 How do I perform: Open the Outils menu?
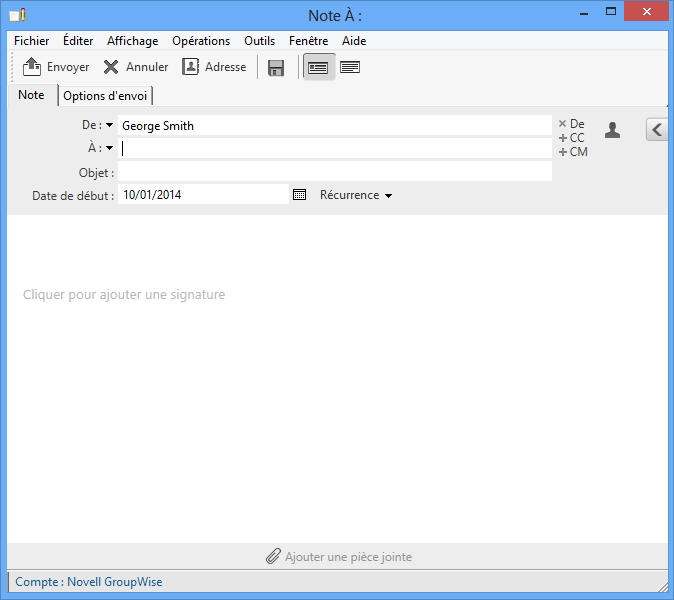click(259, 41)
